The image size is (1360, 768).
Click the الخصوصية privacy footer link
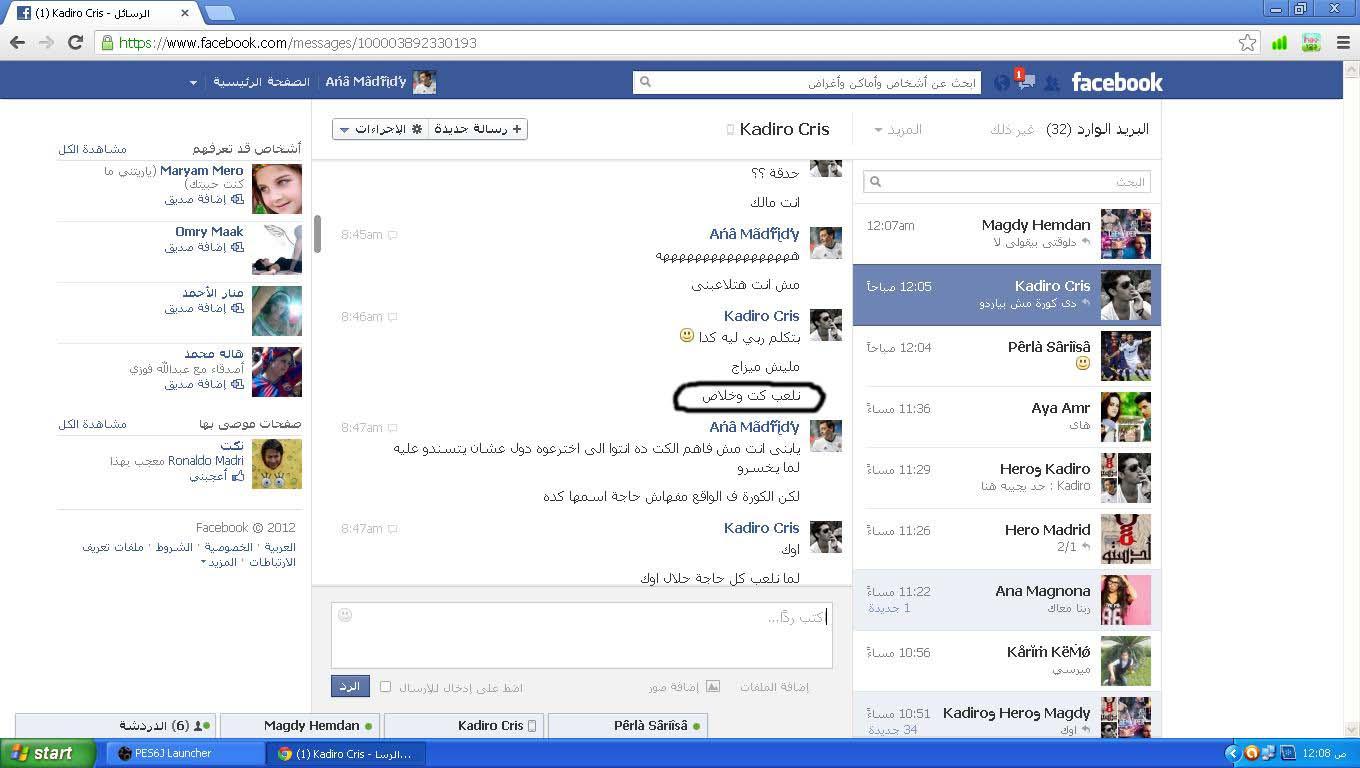pos(229,547)
